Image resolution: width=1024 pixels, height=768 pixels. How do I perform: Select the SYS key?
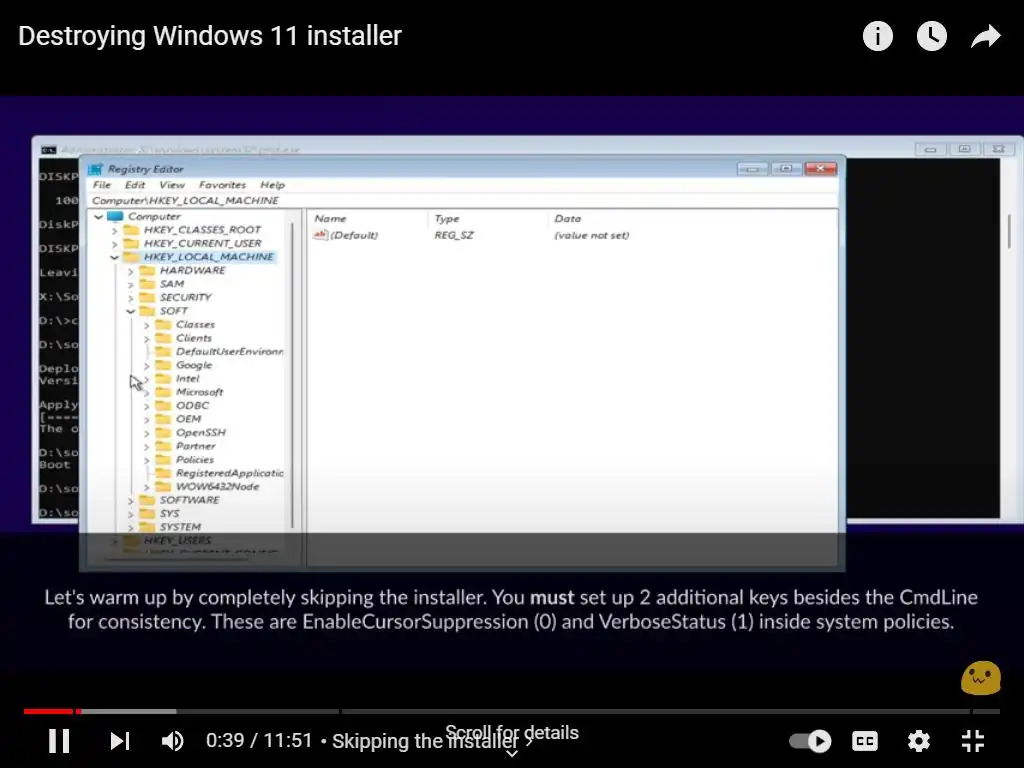(169, 514)
